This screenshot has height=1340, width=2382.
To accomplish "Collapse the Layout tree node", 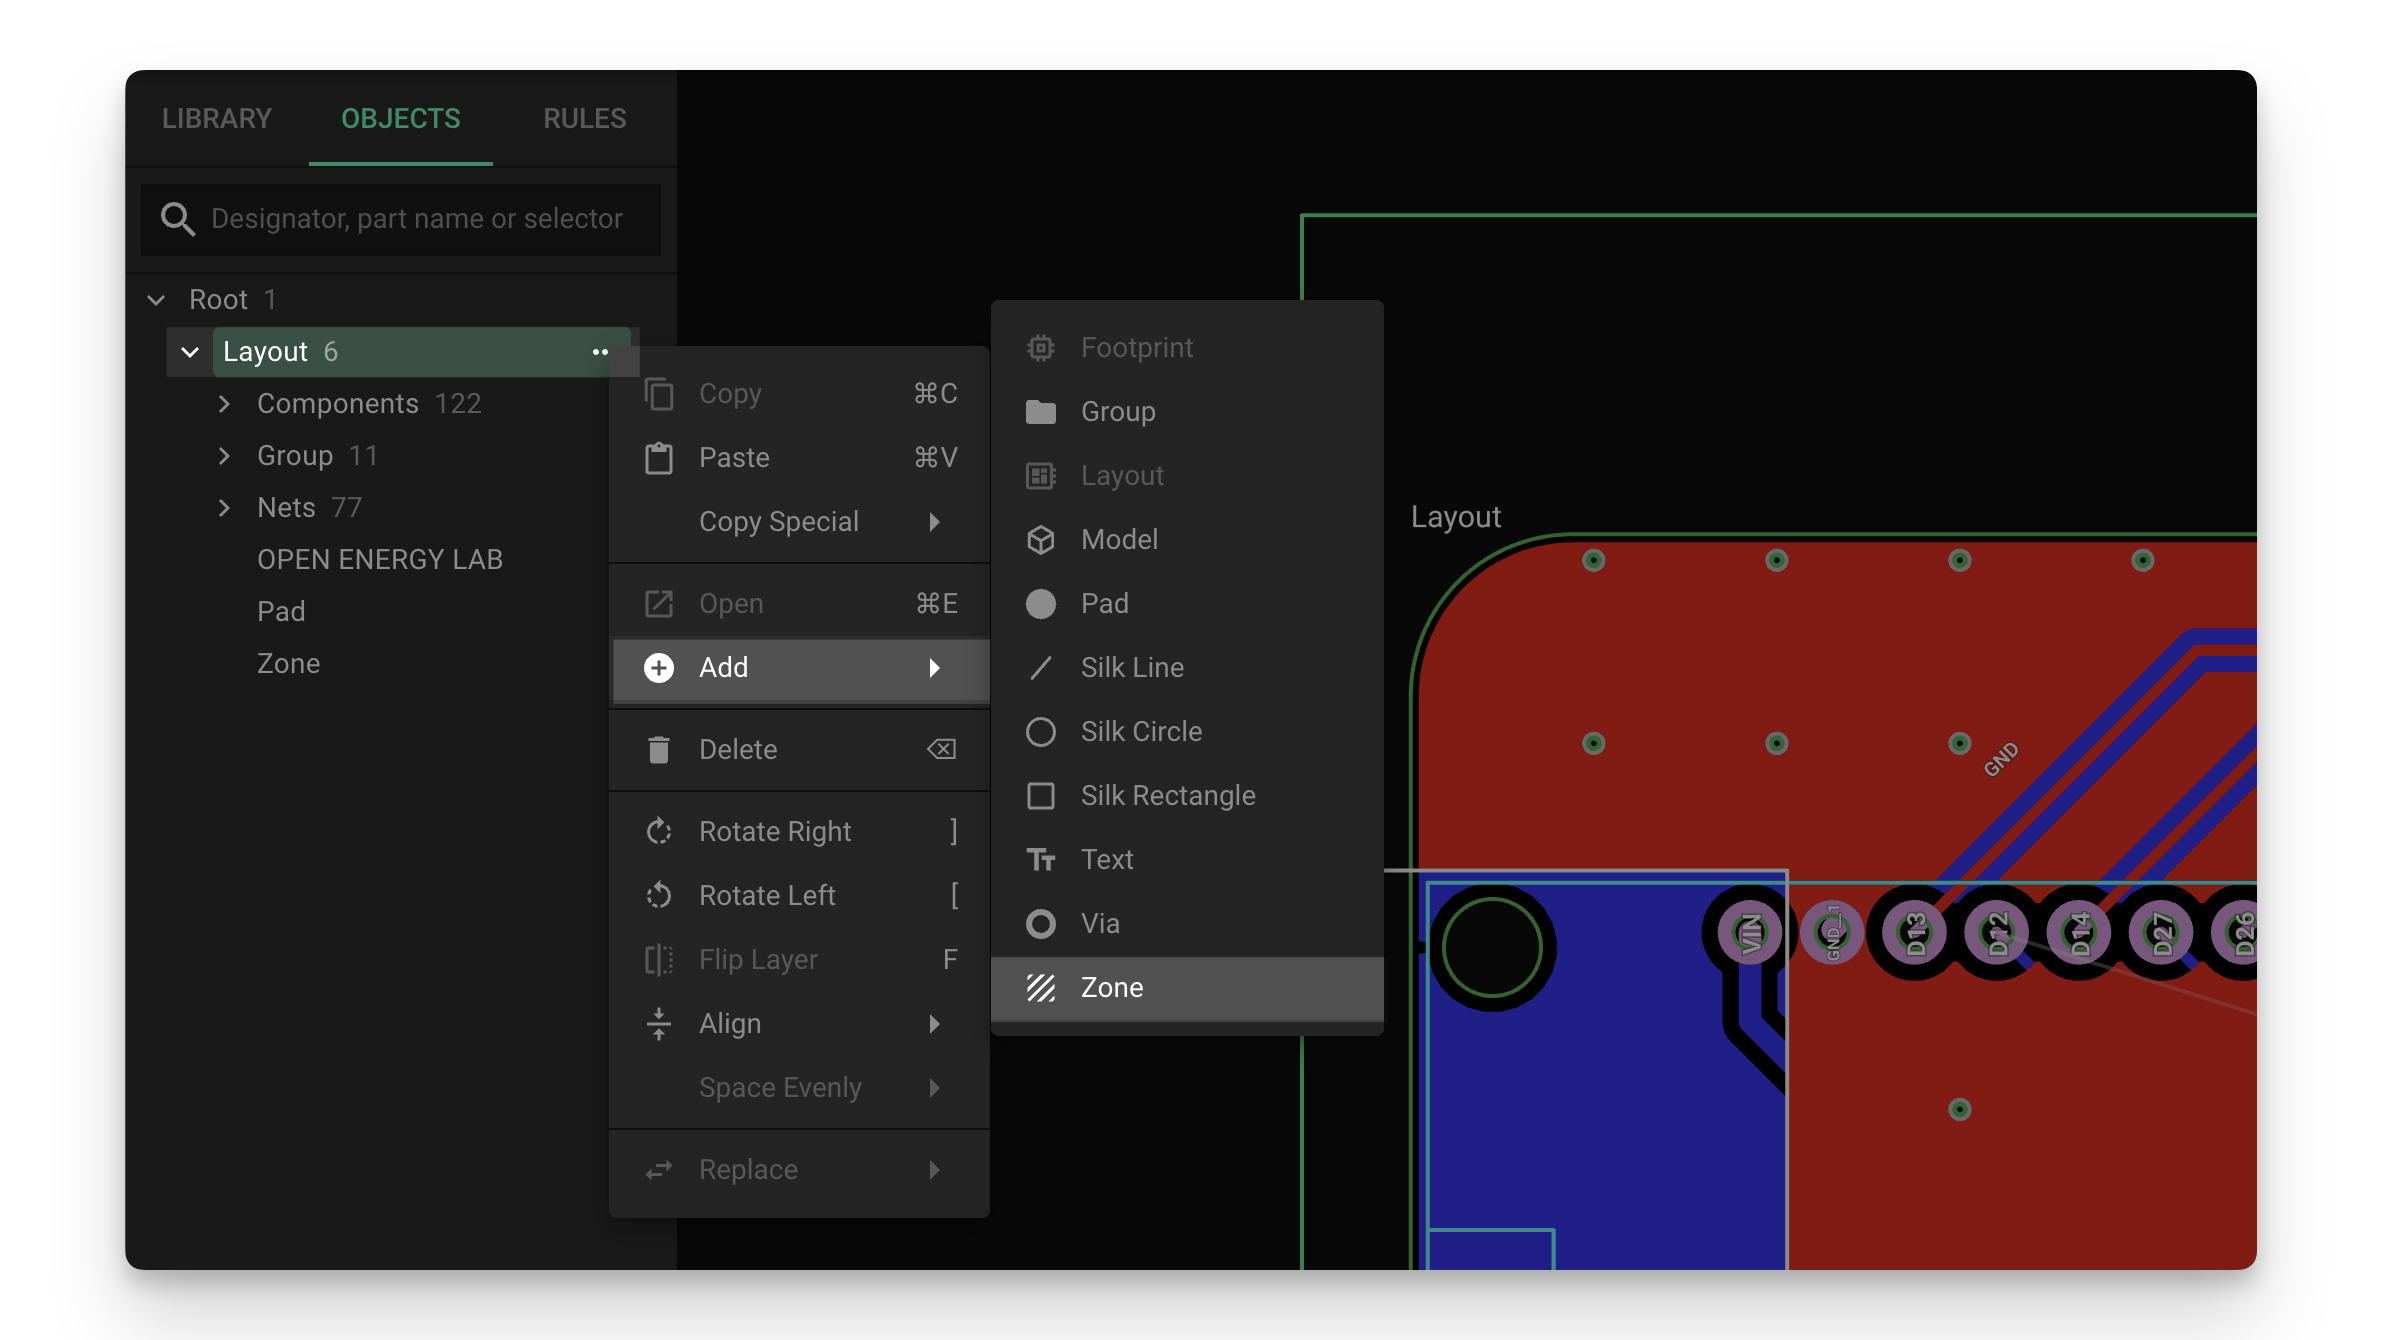I will pos(190,352).
